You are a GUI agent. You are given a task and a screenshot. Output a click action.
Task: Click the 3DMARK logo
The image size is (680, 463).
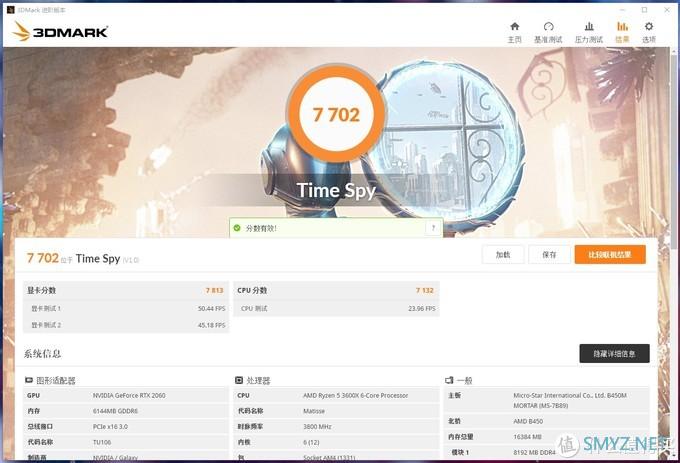coord(60,32)
